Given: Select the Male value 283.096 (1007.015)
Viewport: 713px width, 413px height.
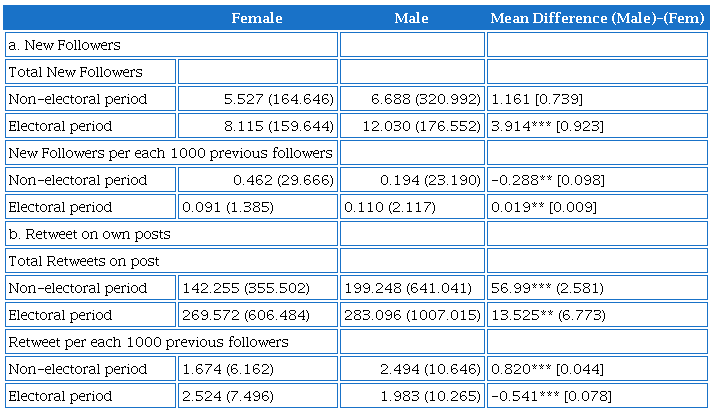Looking at the screenshot, I should (410, 315).
